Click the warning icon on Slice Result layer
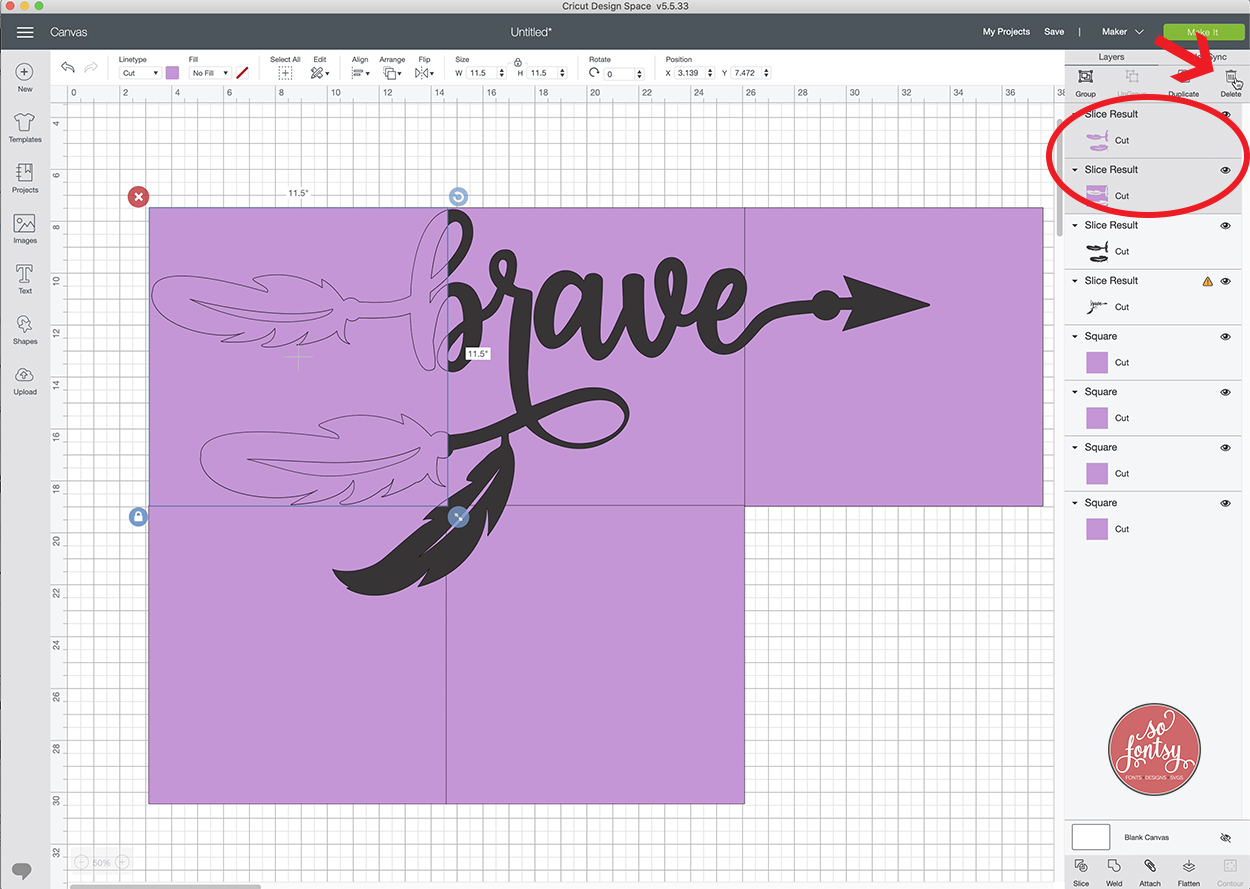This screenshot has height=889, width=1250. pos(1207,281)
